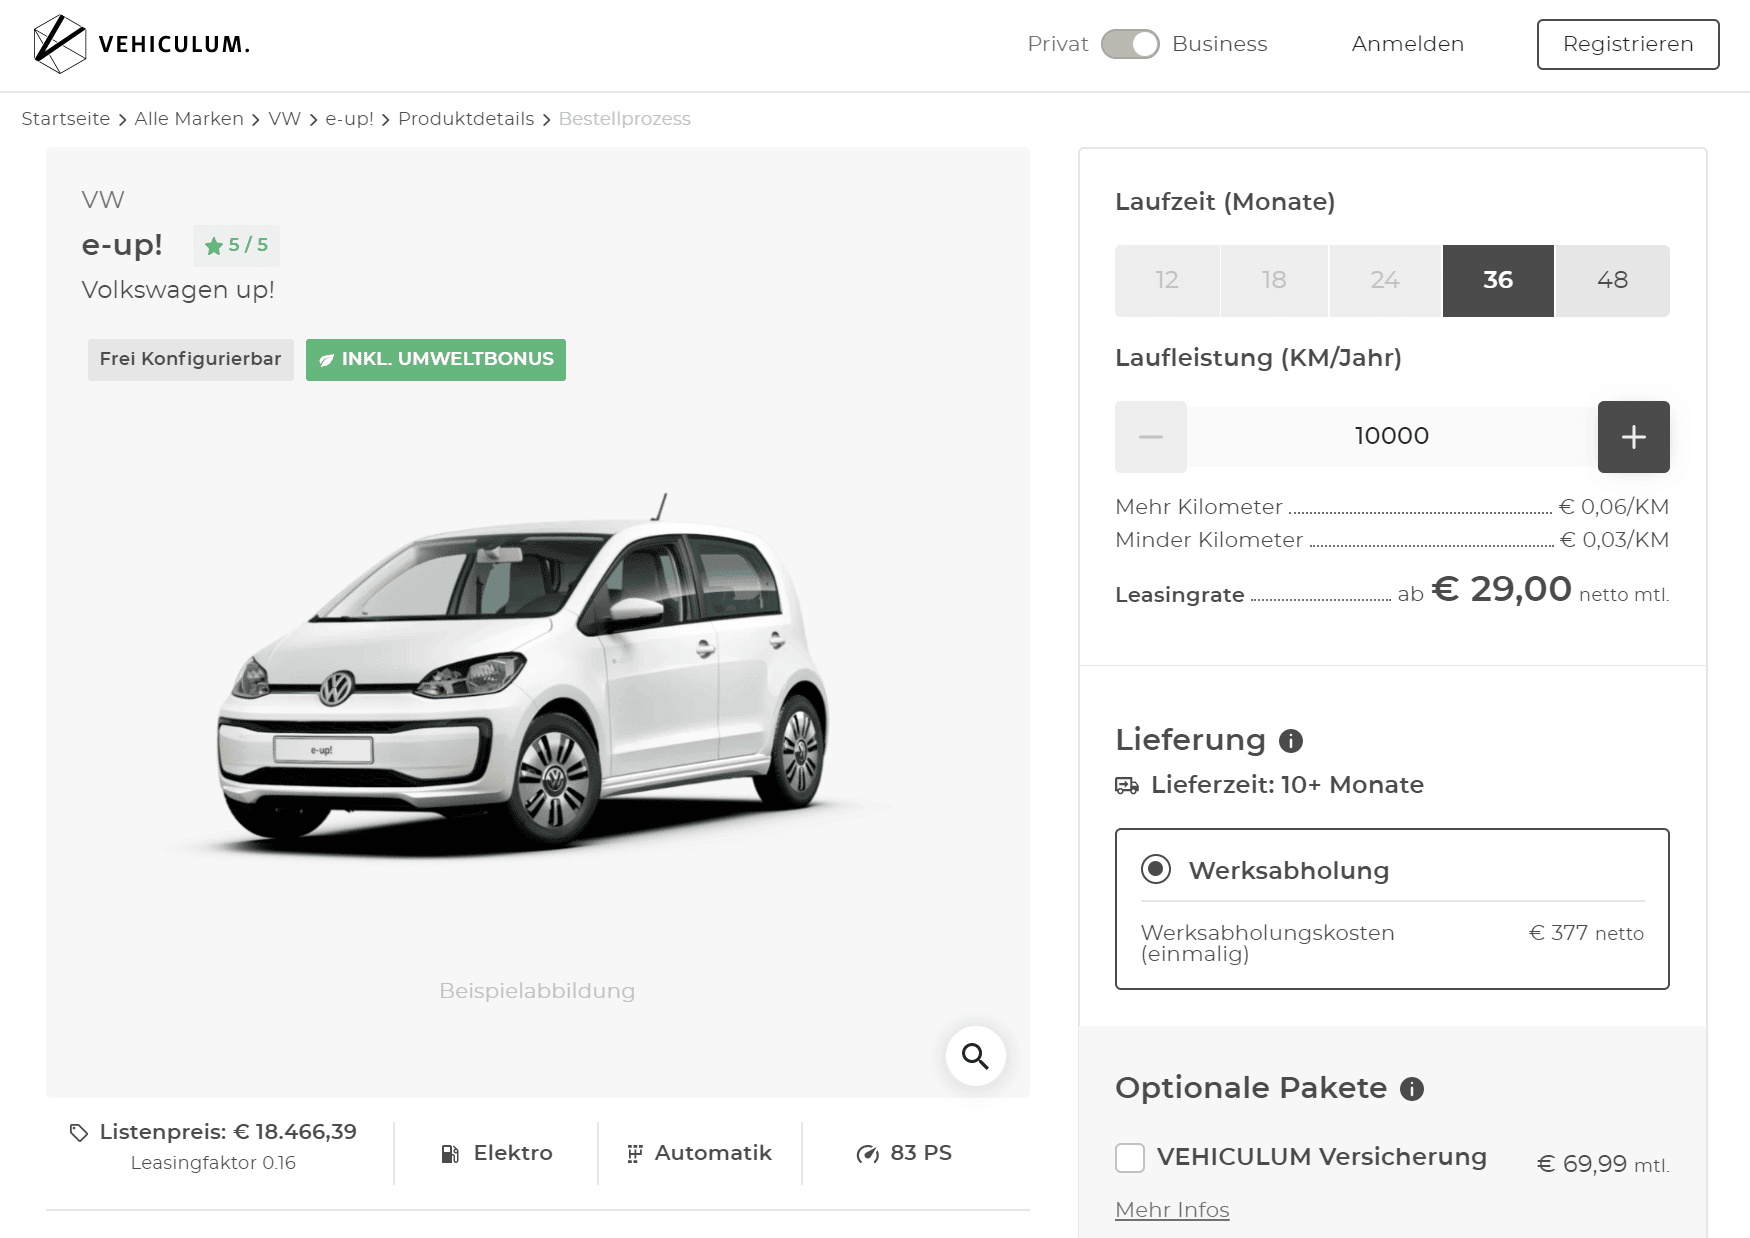Open the VW breadcrumb link

coord(284,119)
